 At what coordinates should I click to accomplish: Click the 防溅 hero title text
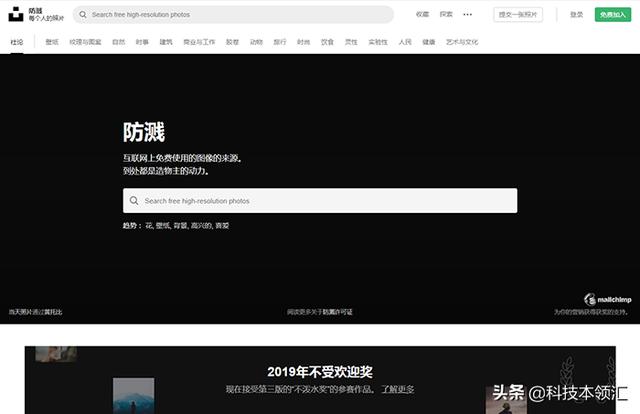tap(144, 132)
